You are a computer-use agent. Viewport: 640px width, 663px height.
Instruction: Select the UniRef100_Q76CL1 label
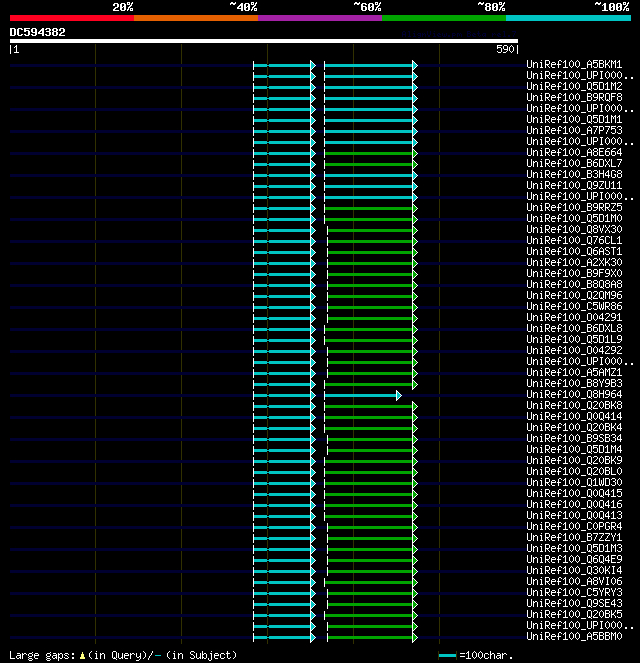coord(574,240)
